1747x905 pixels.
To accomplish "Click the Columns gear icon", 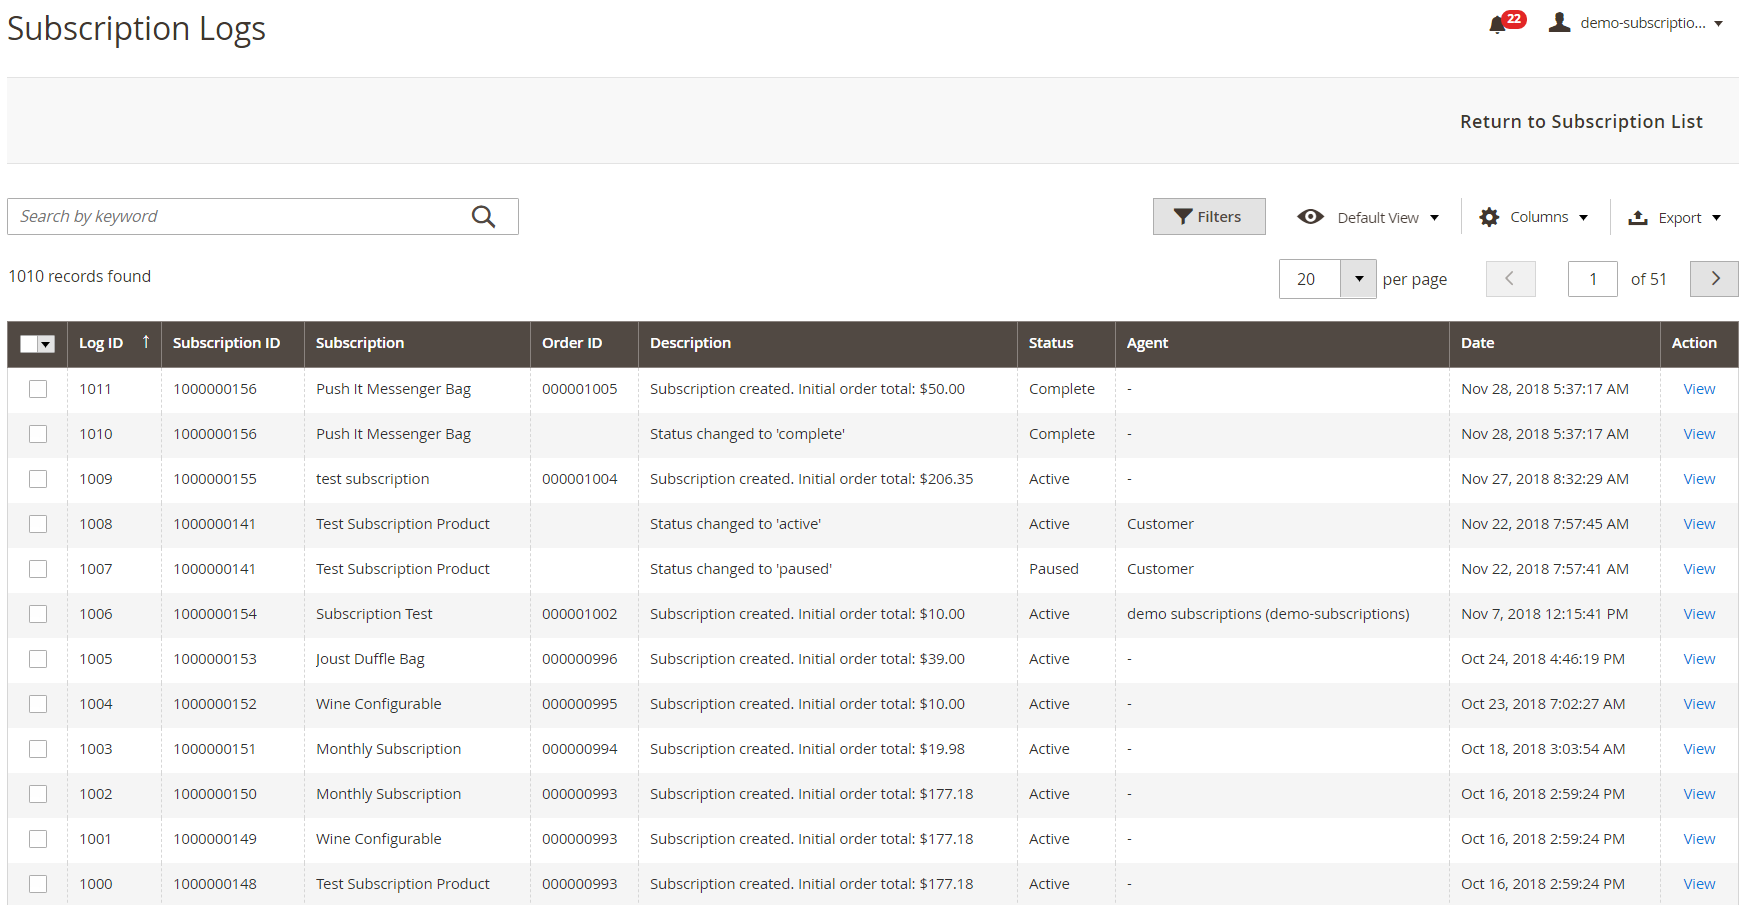I will pyautogui.click(x=1489, y=217).
